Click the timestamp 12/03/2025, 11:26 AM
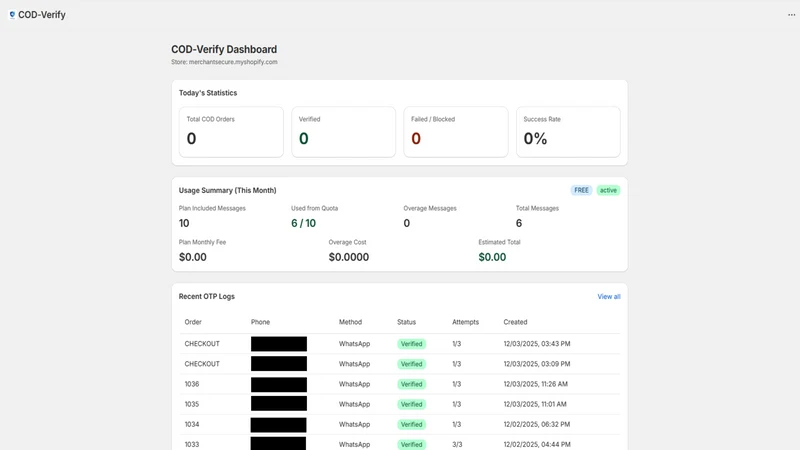The height and width of the screenshot is (450, 800). pyautogui.click(x=535, y=384)
